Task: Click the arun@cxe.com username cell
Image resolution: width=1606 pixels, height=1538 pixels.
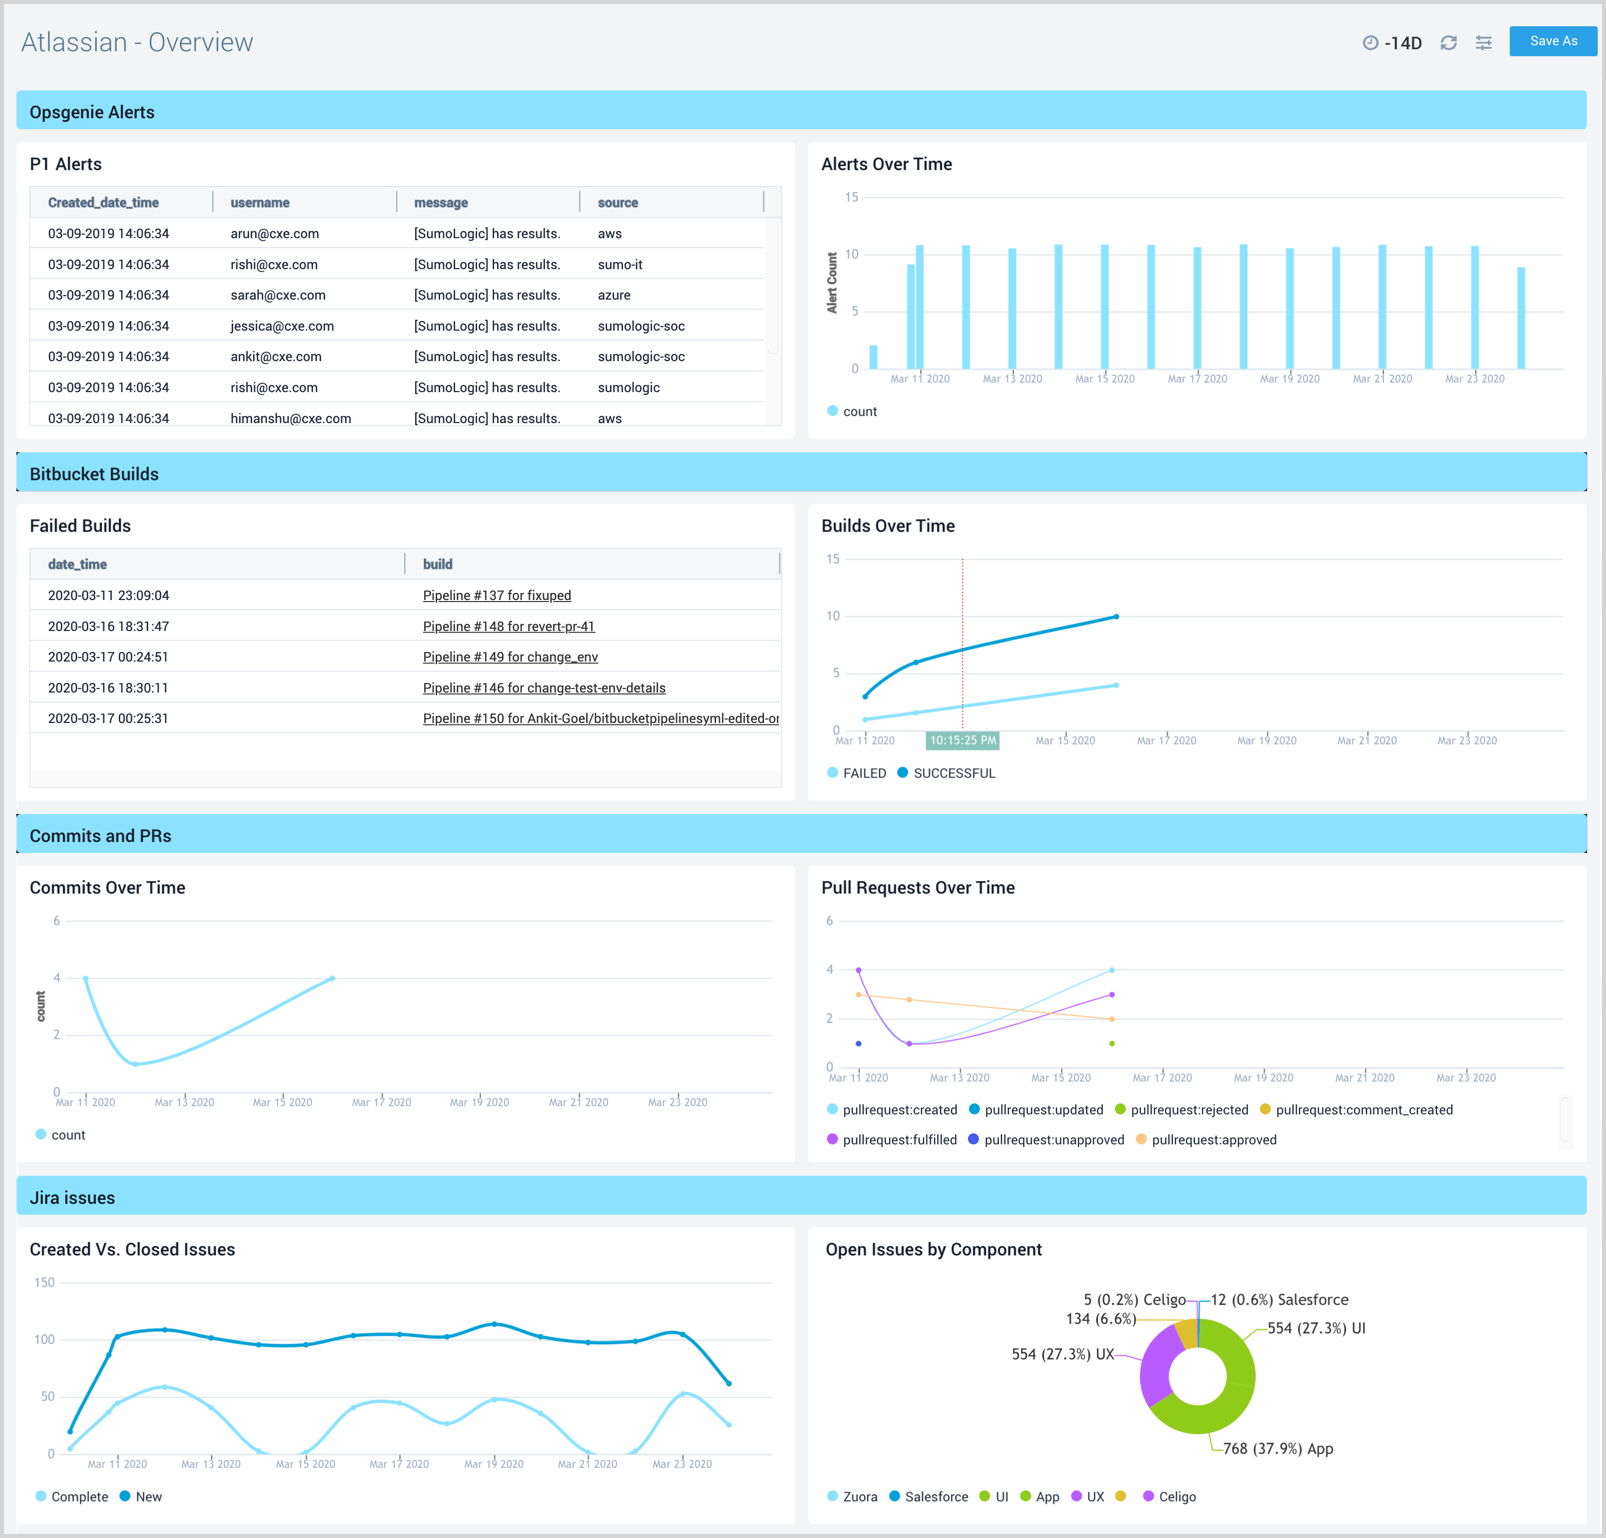Action: (x=274, y=234)
